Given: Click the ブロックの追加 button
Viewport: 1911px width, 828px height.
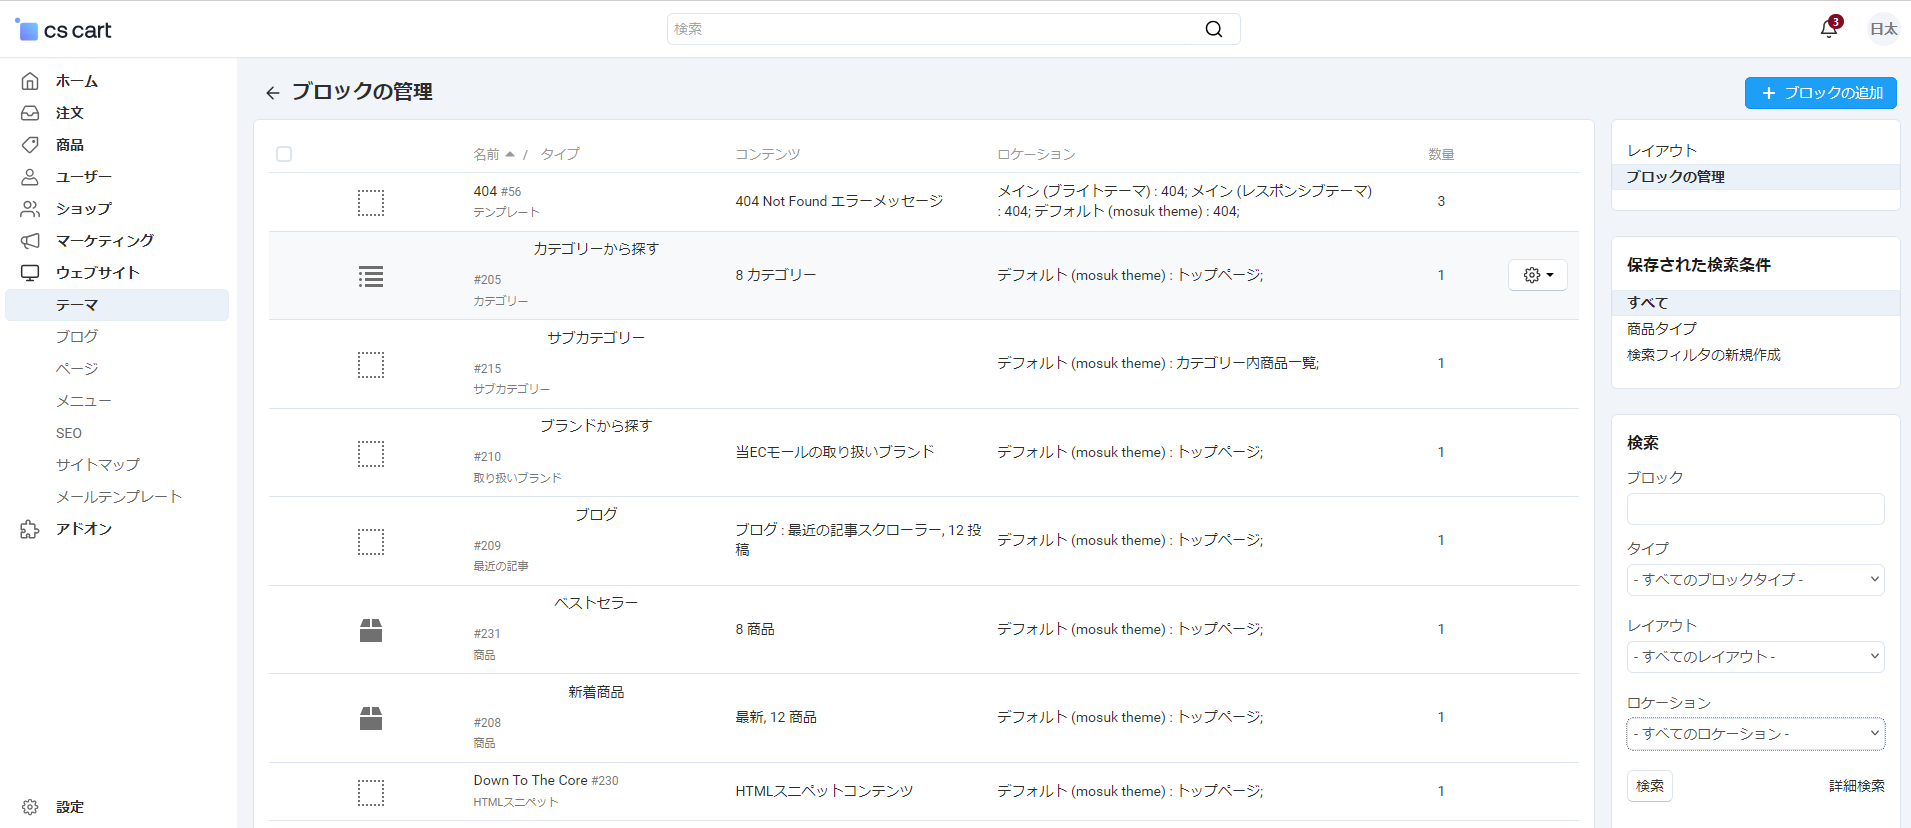Looking at the screenshot, I should (x=1820, y=93).
